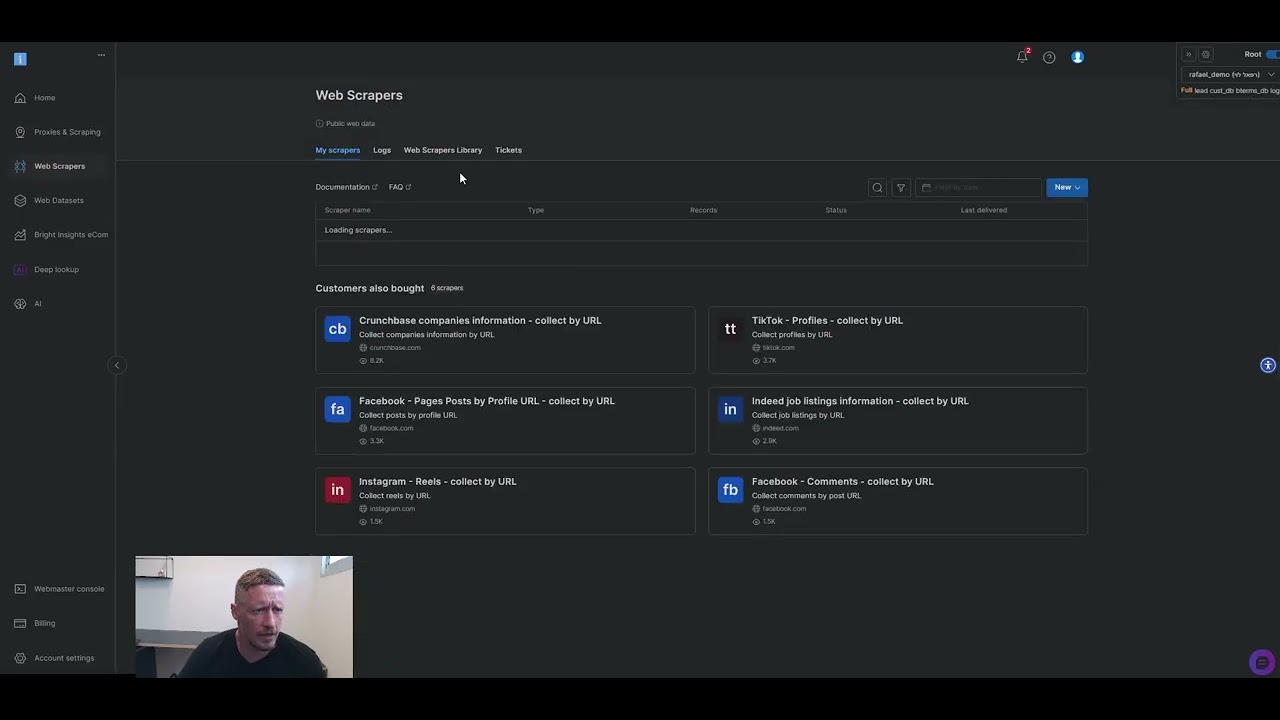Click tiktok.com domain text

click(778, 347)
